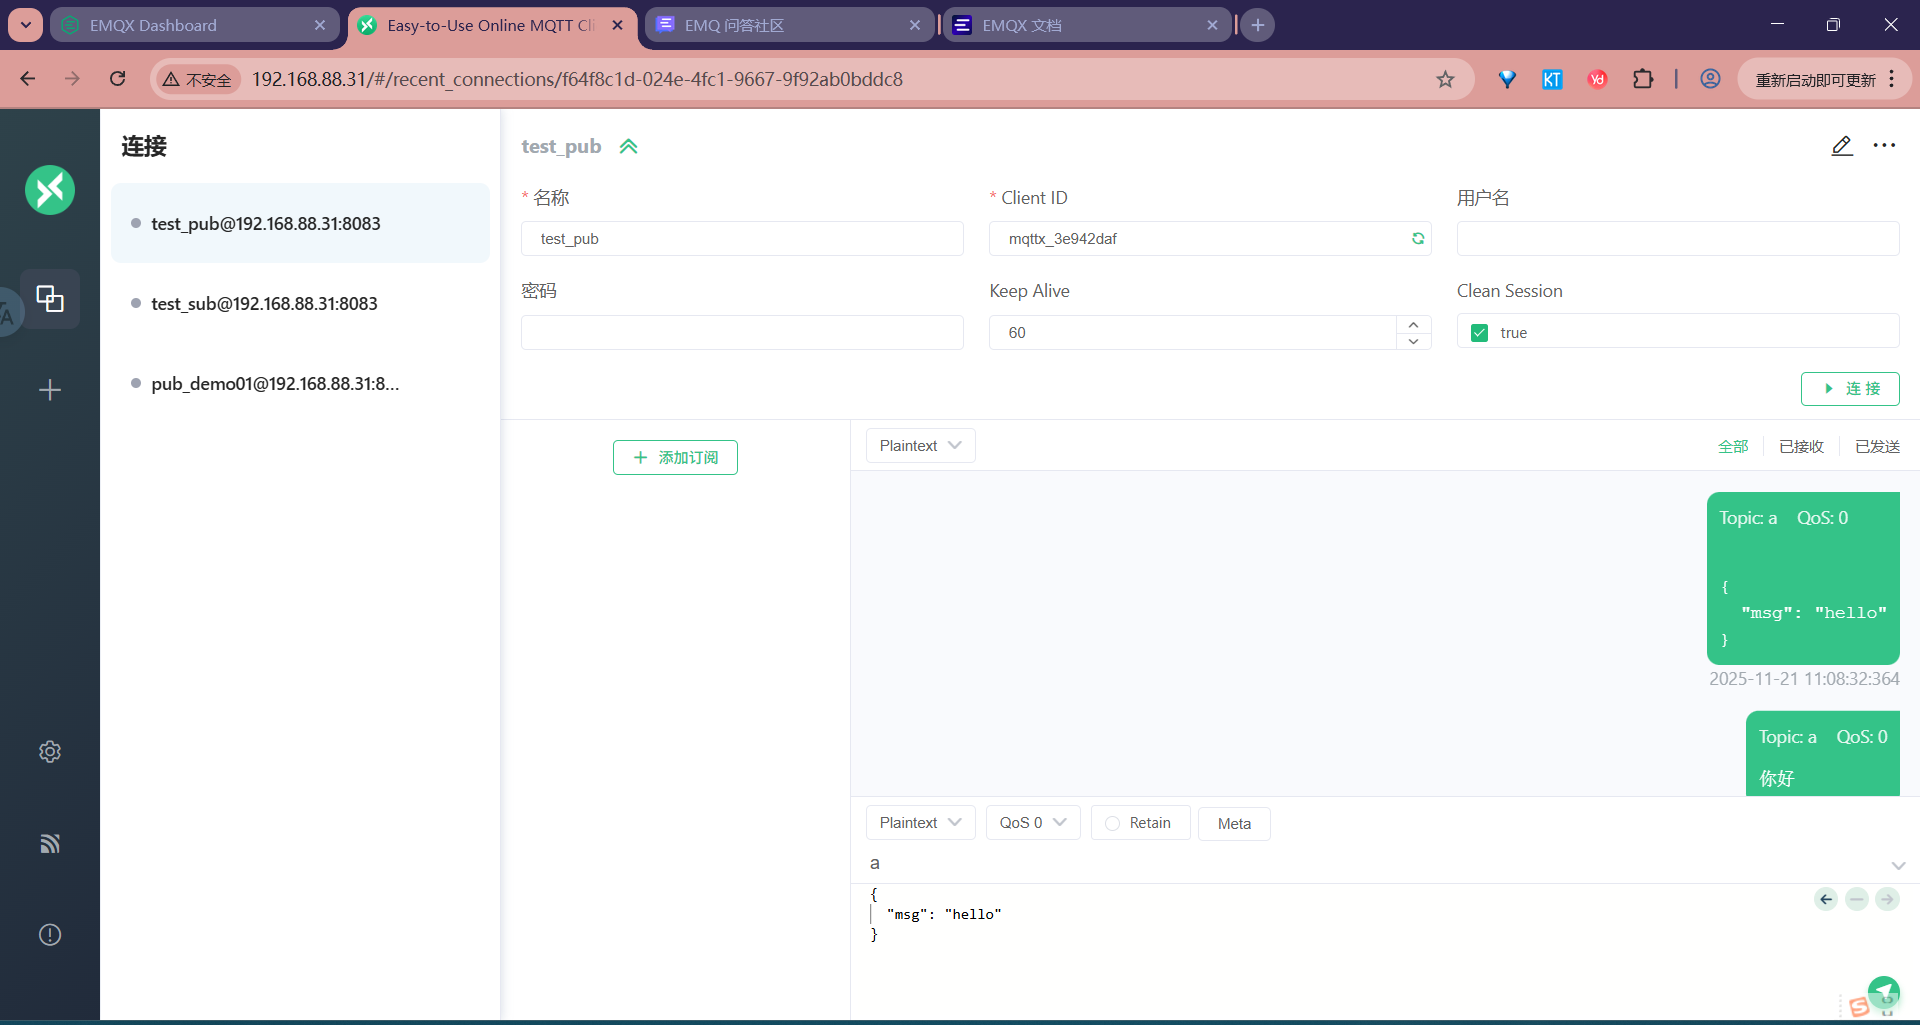The height and width of the screenshot is (1025, 1920).
Task: Open the QoS 0 dropdown
Action: (1033, 823)
